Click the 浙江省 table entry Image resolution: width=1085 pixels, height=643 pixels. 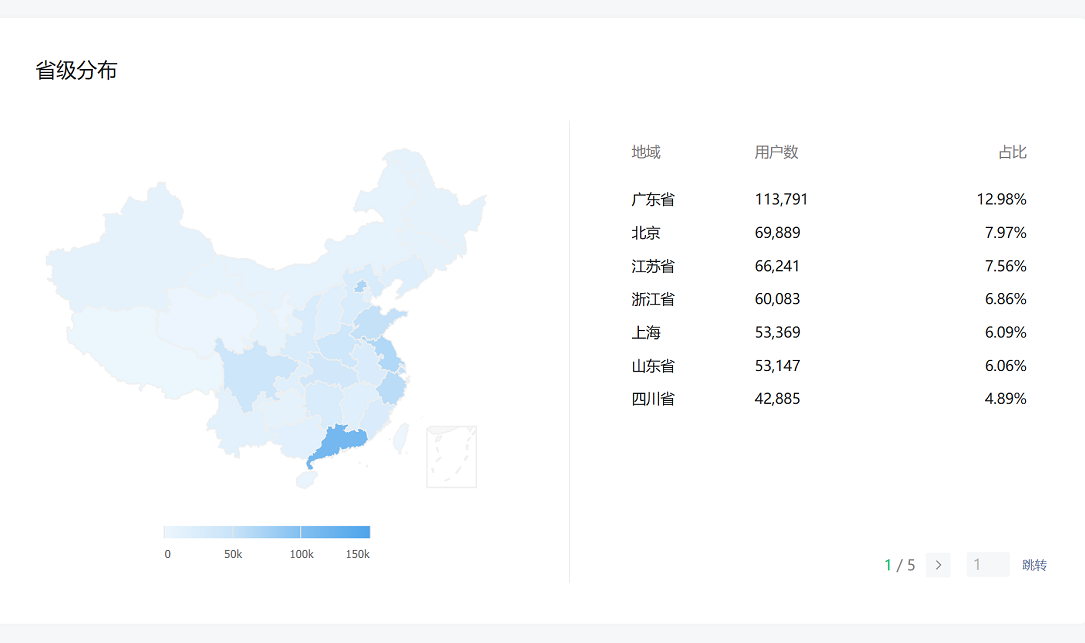653,299
